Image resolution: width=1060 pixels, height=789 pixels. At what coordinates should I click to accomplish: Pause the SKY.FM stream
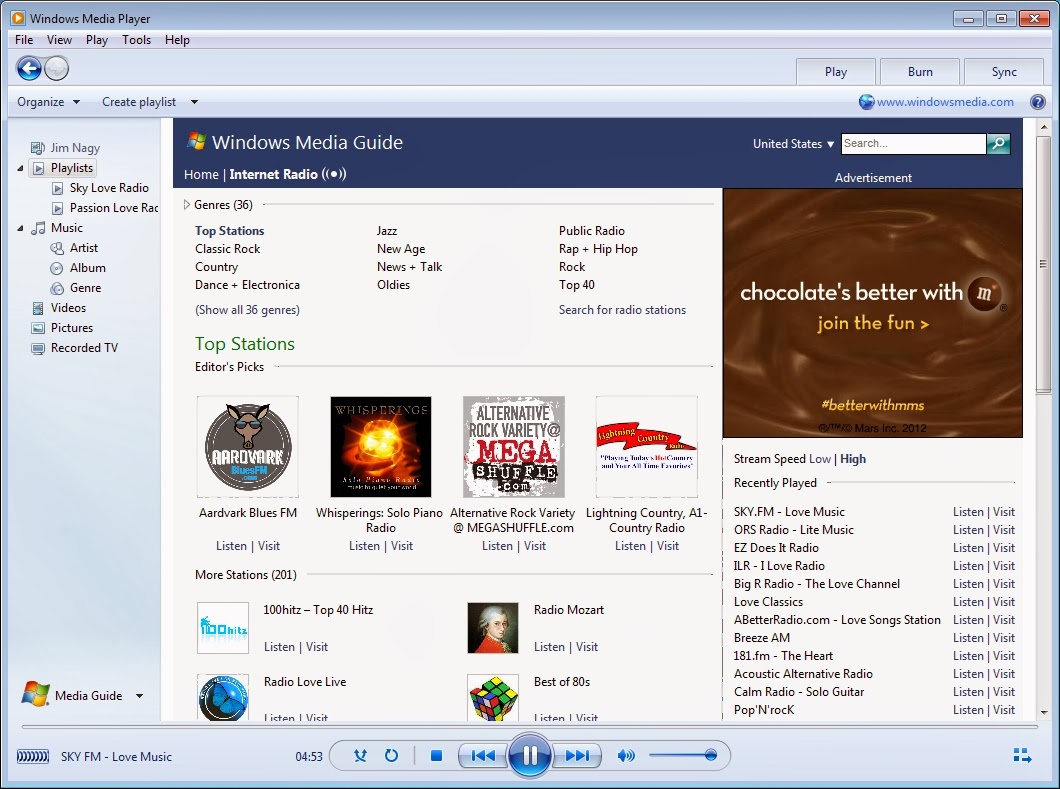(x=529, y=756)
